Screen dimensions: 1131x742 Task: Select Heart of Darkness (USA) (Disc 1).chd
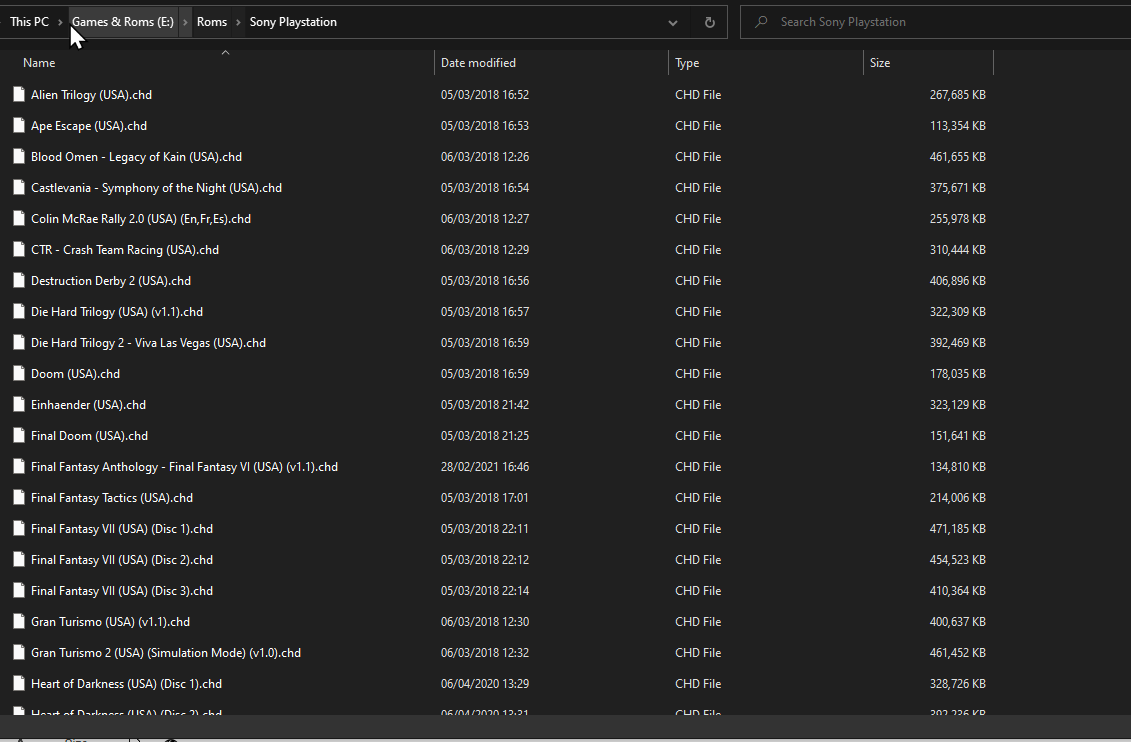[x=126, y=684]
